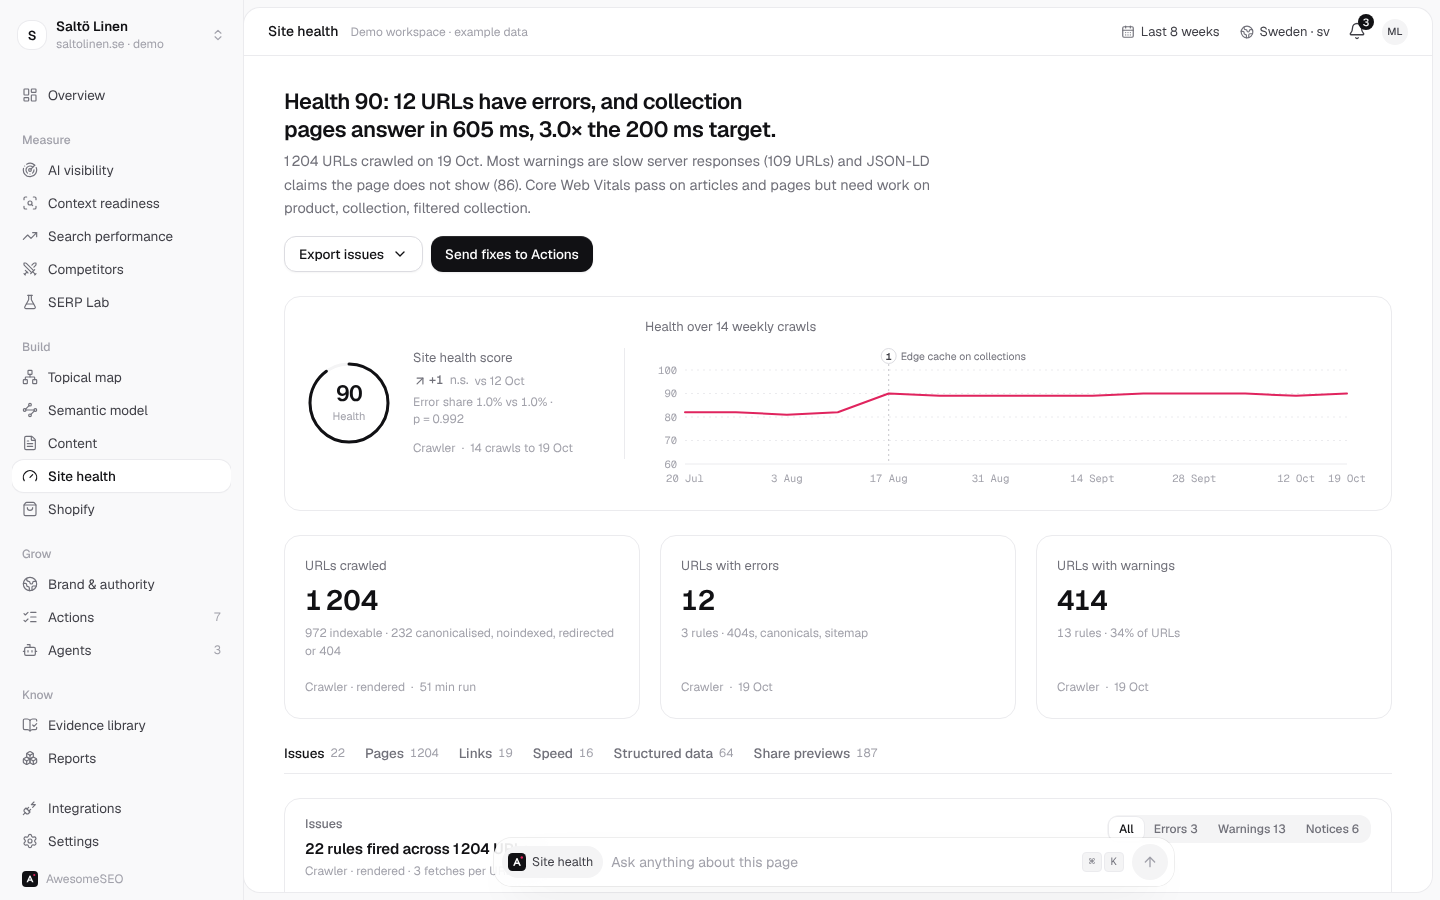Switch to the Pages 1204 tab
1440x900 pixels.
[402, 753]
